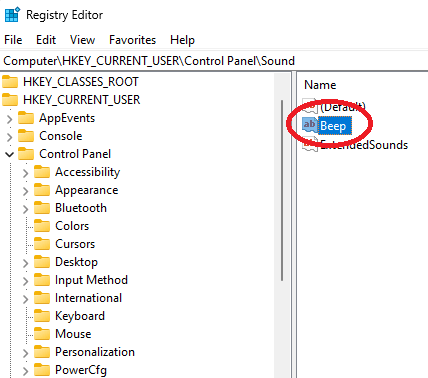Select the HKEY_CURRENT_USER label
The height and width of the screenshot is (378, 428).
[x=81, y=100]
